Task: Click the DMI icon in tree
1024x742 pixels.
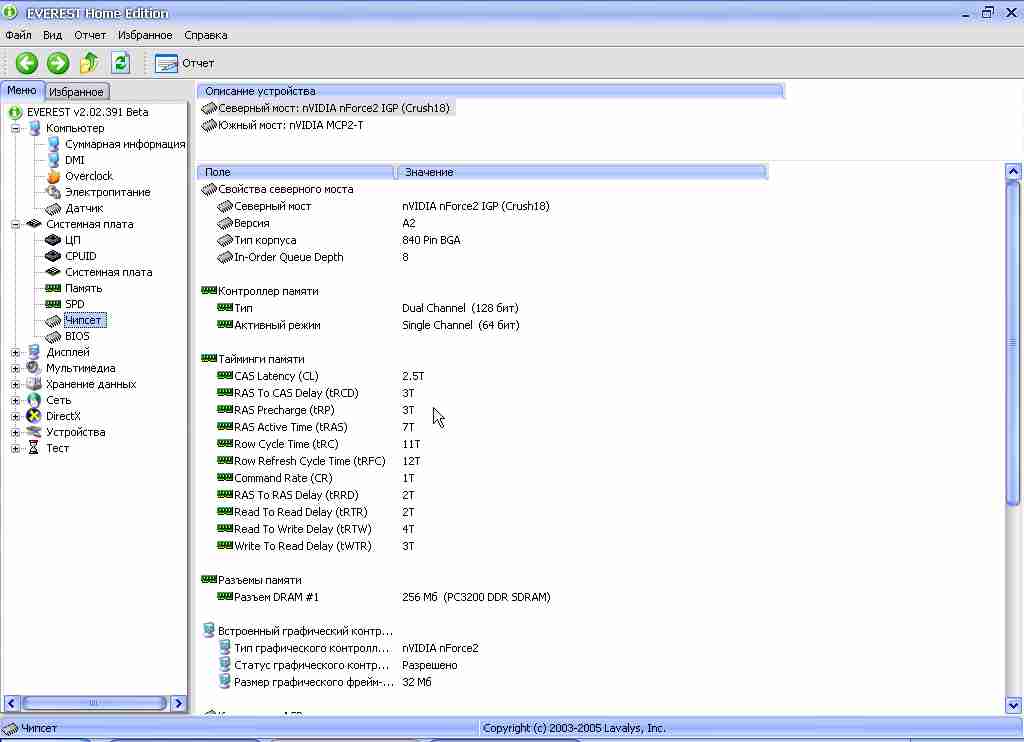Action: (x=54, y=160)
